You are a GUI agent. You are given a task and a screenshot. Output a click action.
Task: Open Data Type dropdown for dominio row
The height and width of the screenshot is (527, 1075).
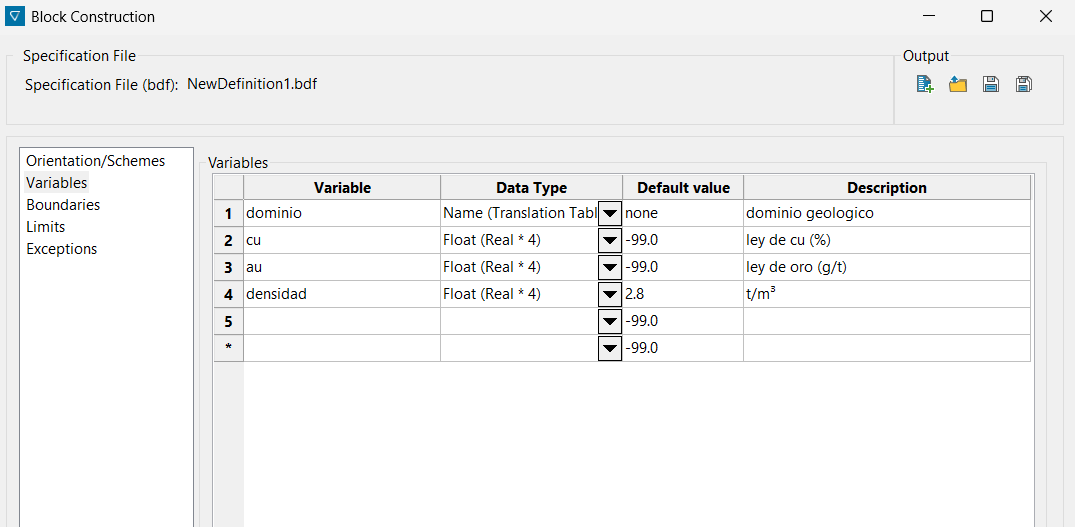coord(609,213)
